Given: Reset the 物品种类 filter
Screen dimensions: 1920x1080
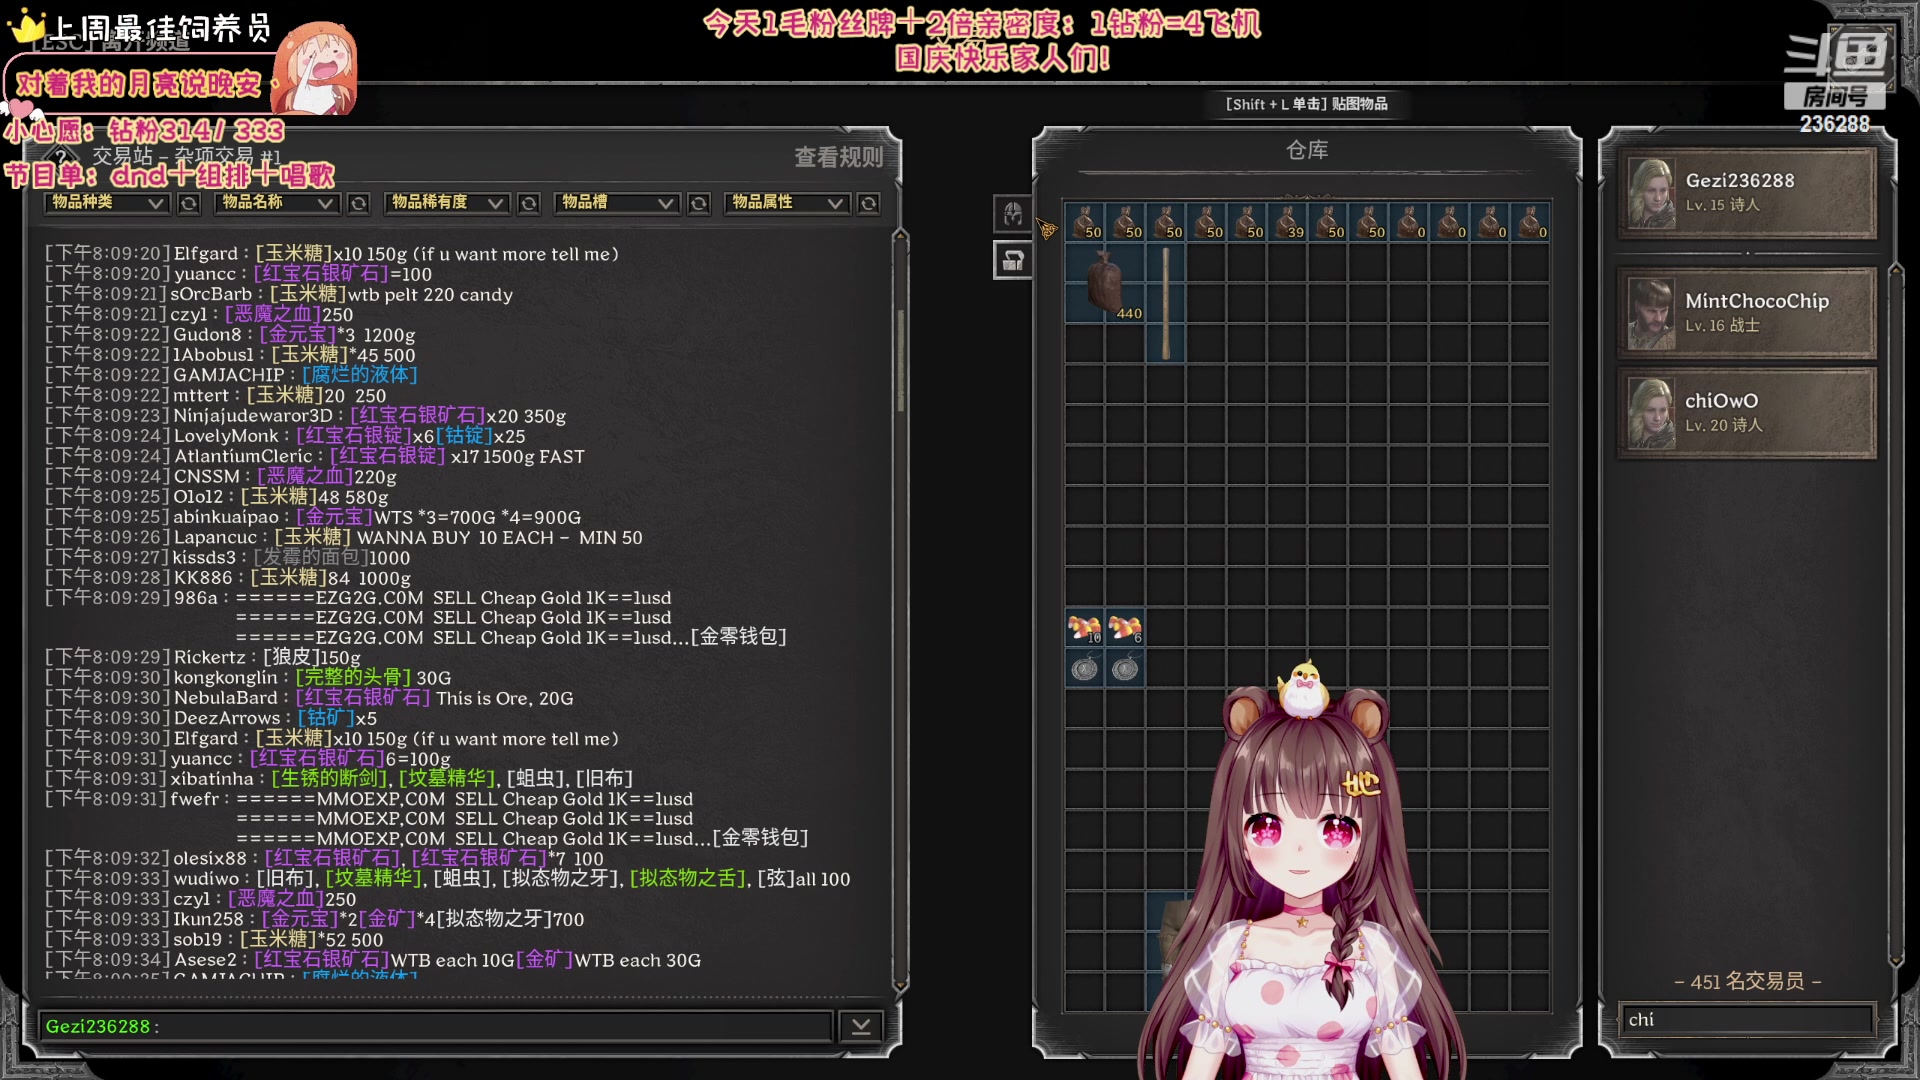Looking at the screenshot, I should pyautogui.click(x=188, y=204).
